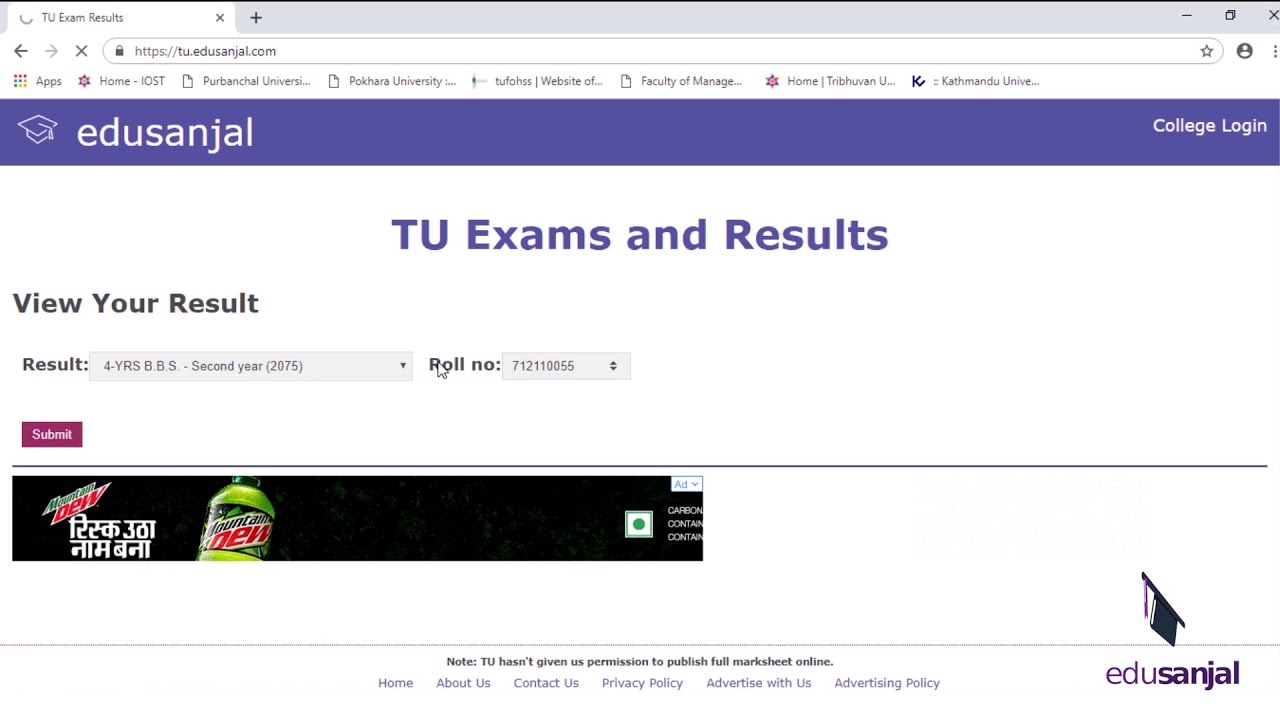This screenshot has height=720, width=1280.
Task: Open the Privacy Policy footer link
Action: 642,683
